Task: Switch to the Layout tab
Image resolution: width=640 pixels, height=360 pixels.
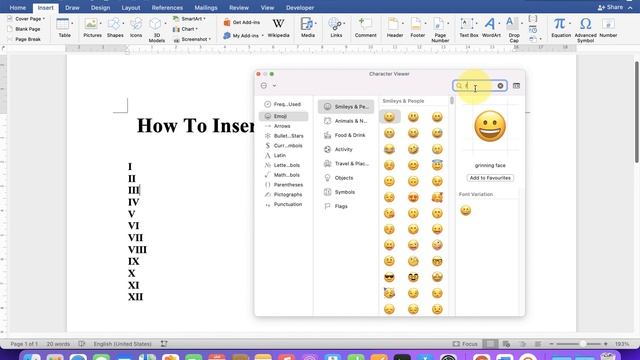Action: click(131, 7)
